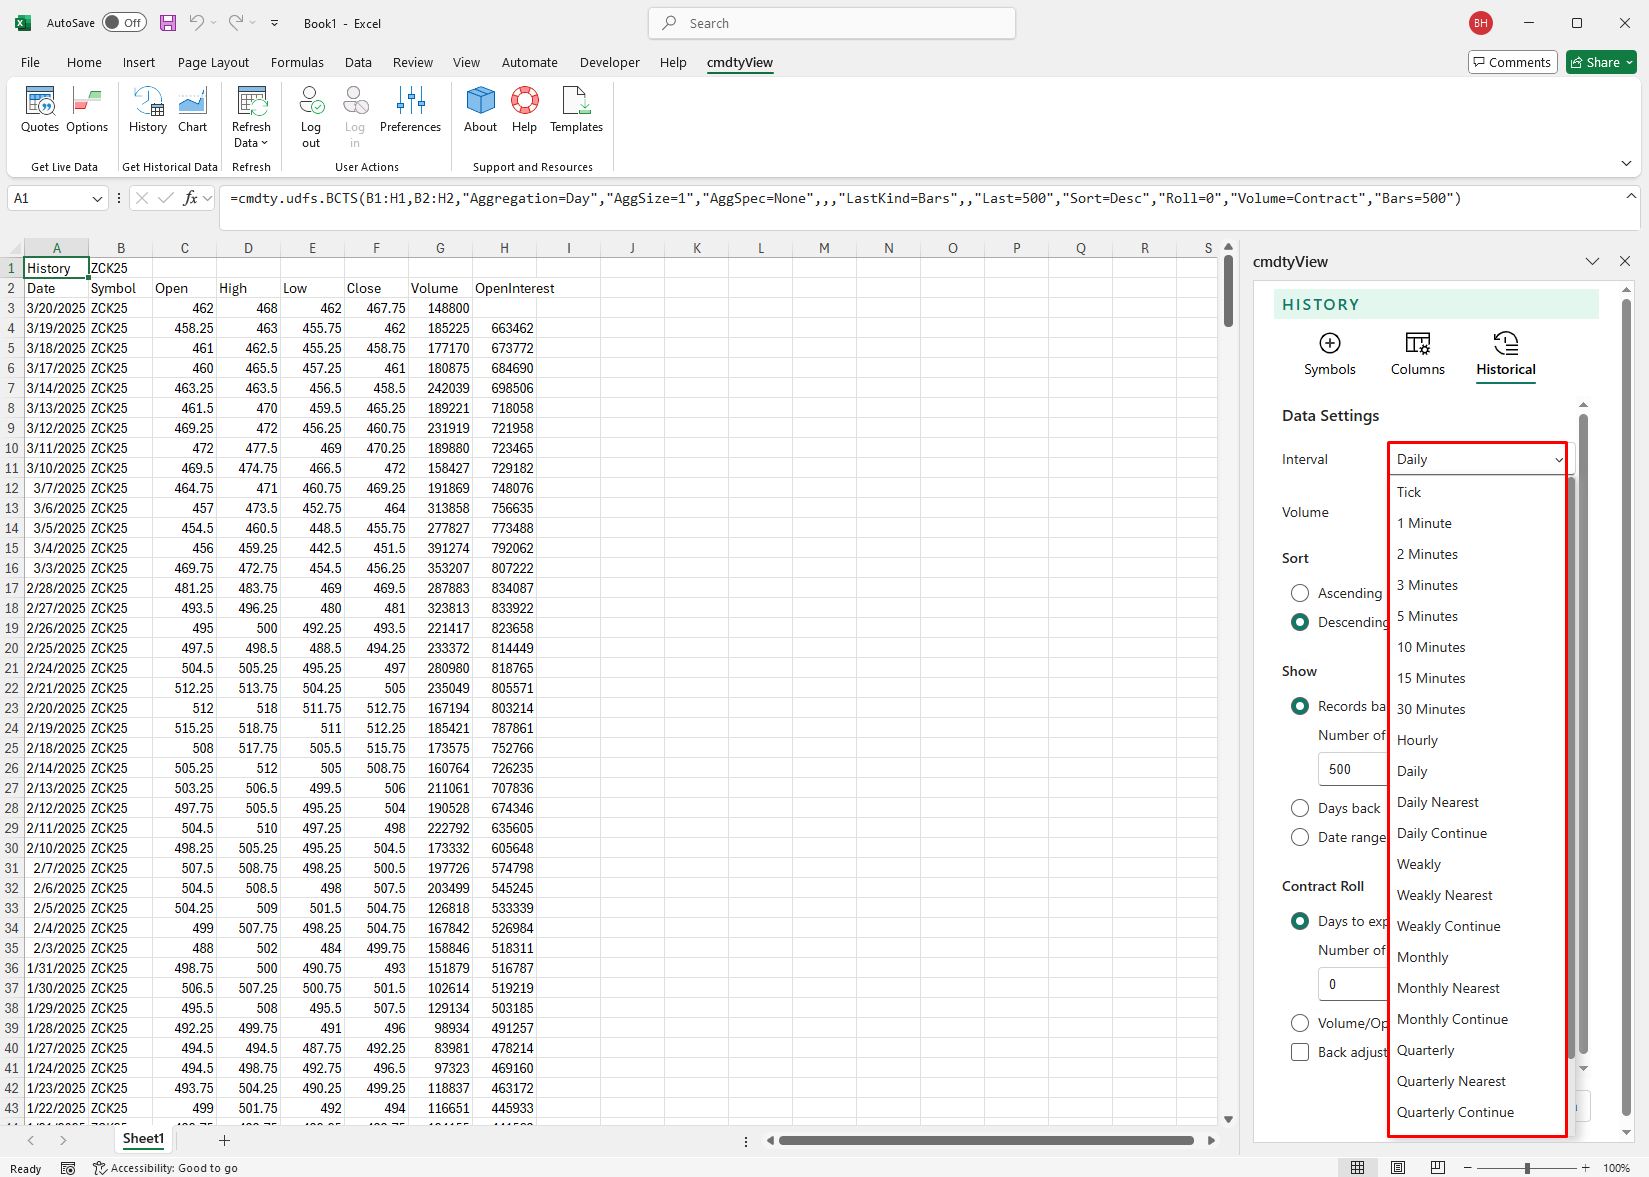1649x1177 pixels.
Task: Click zoom out minus icon
Action: pyautogui.click(x=1467, y=1168)
